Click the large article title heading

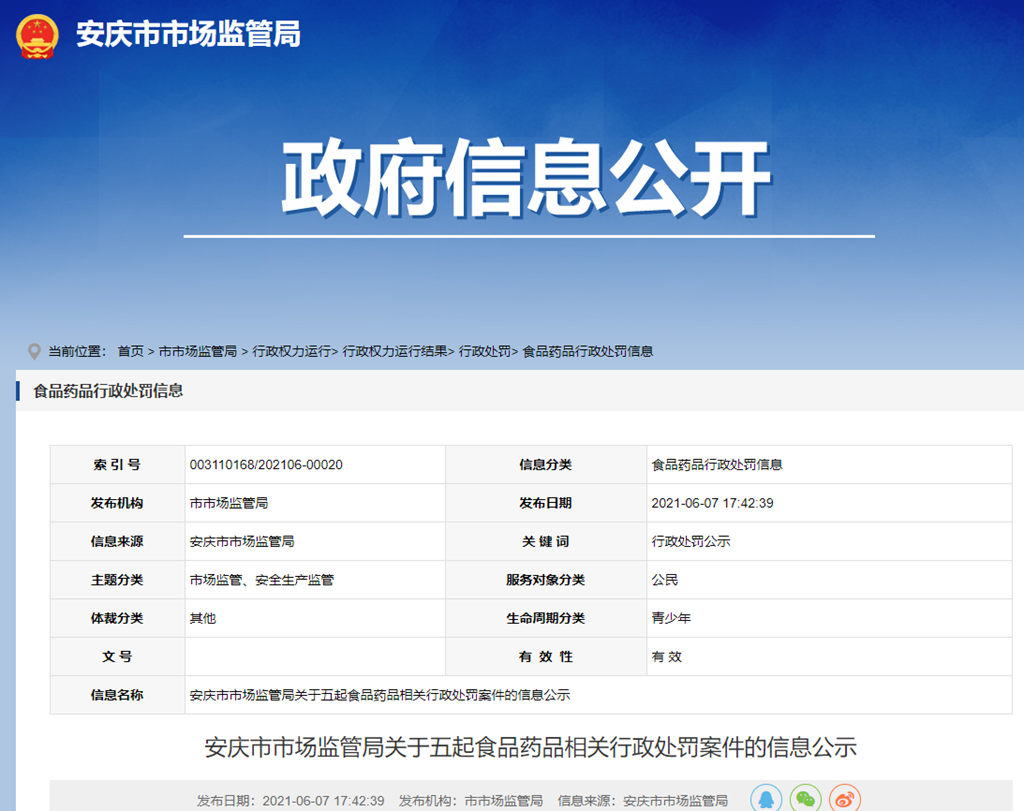[530, 748]
